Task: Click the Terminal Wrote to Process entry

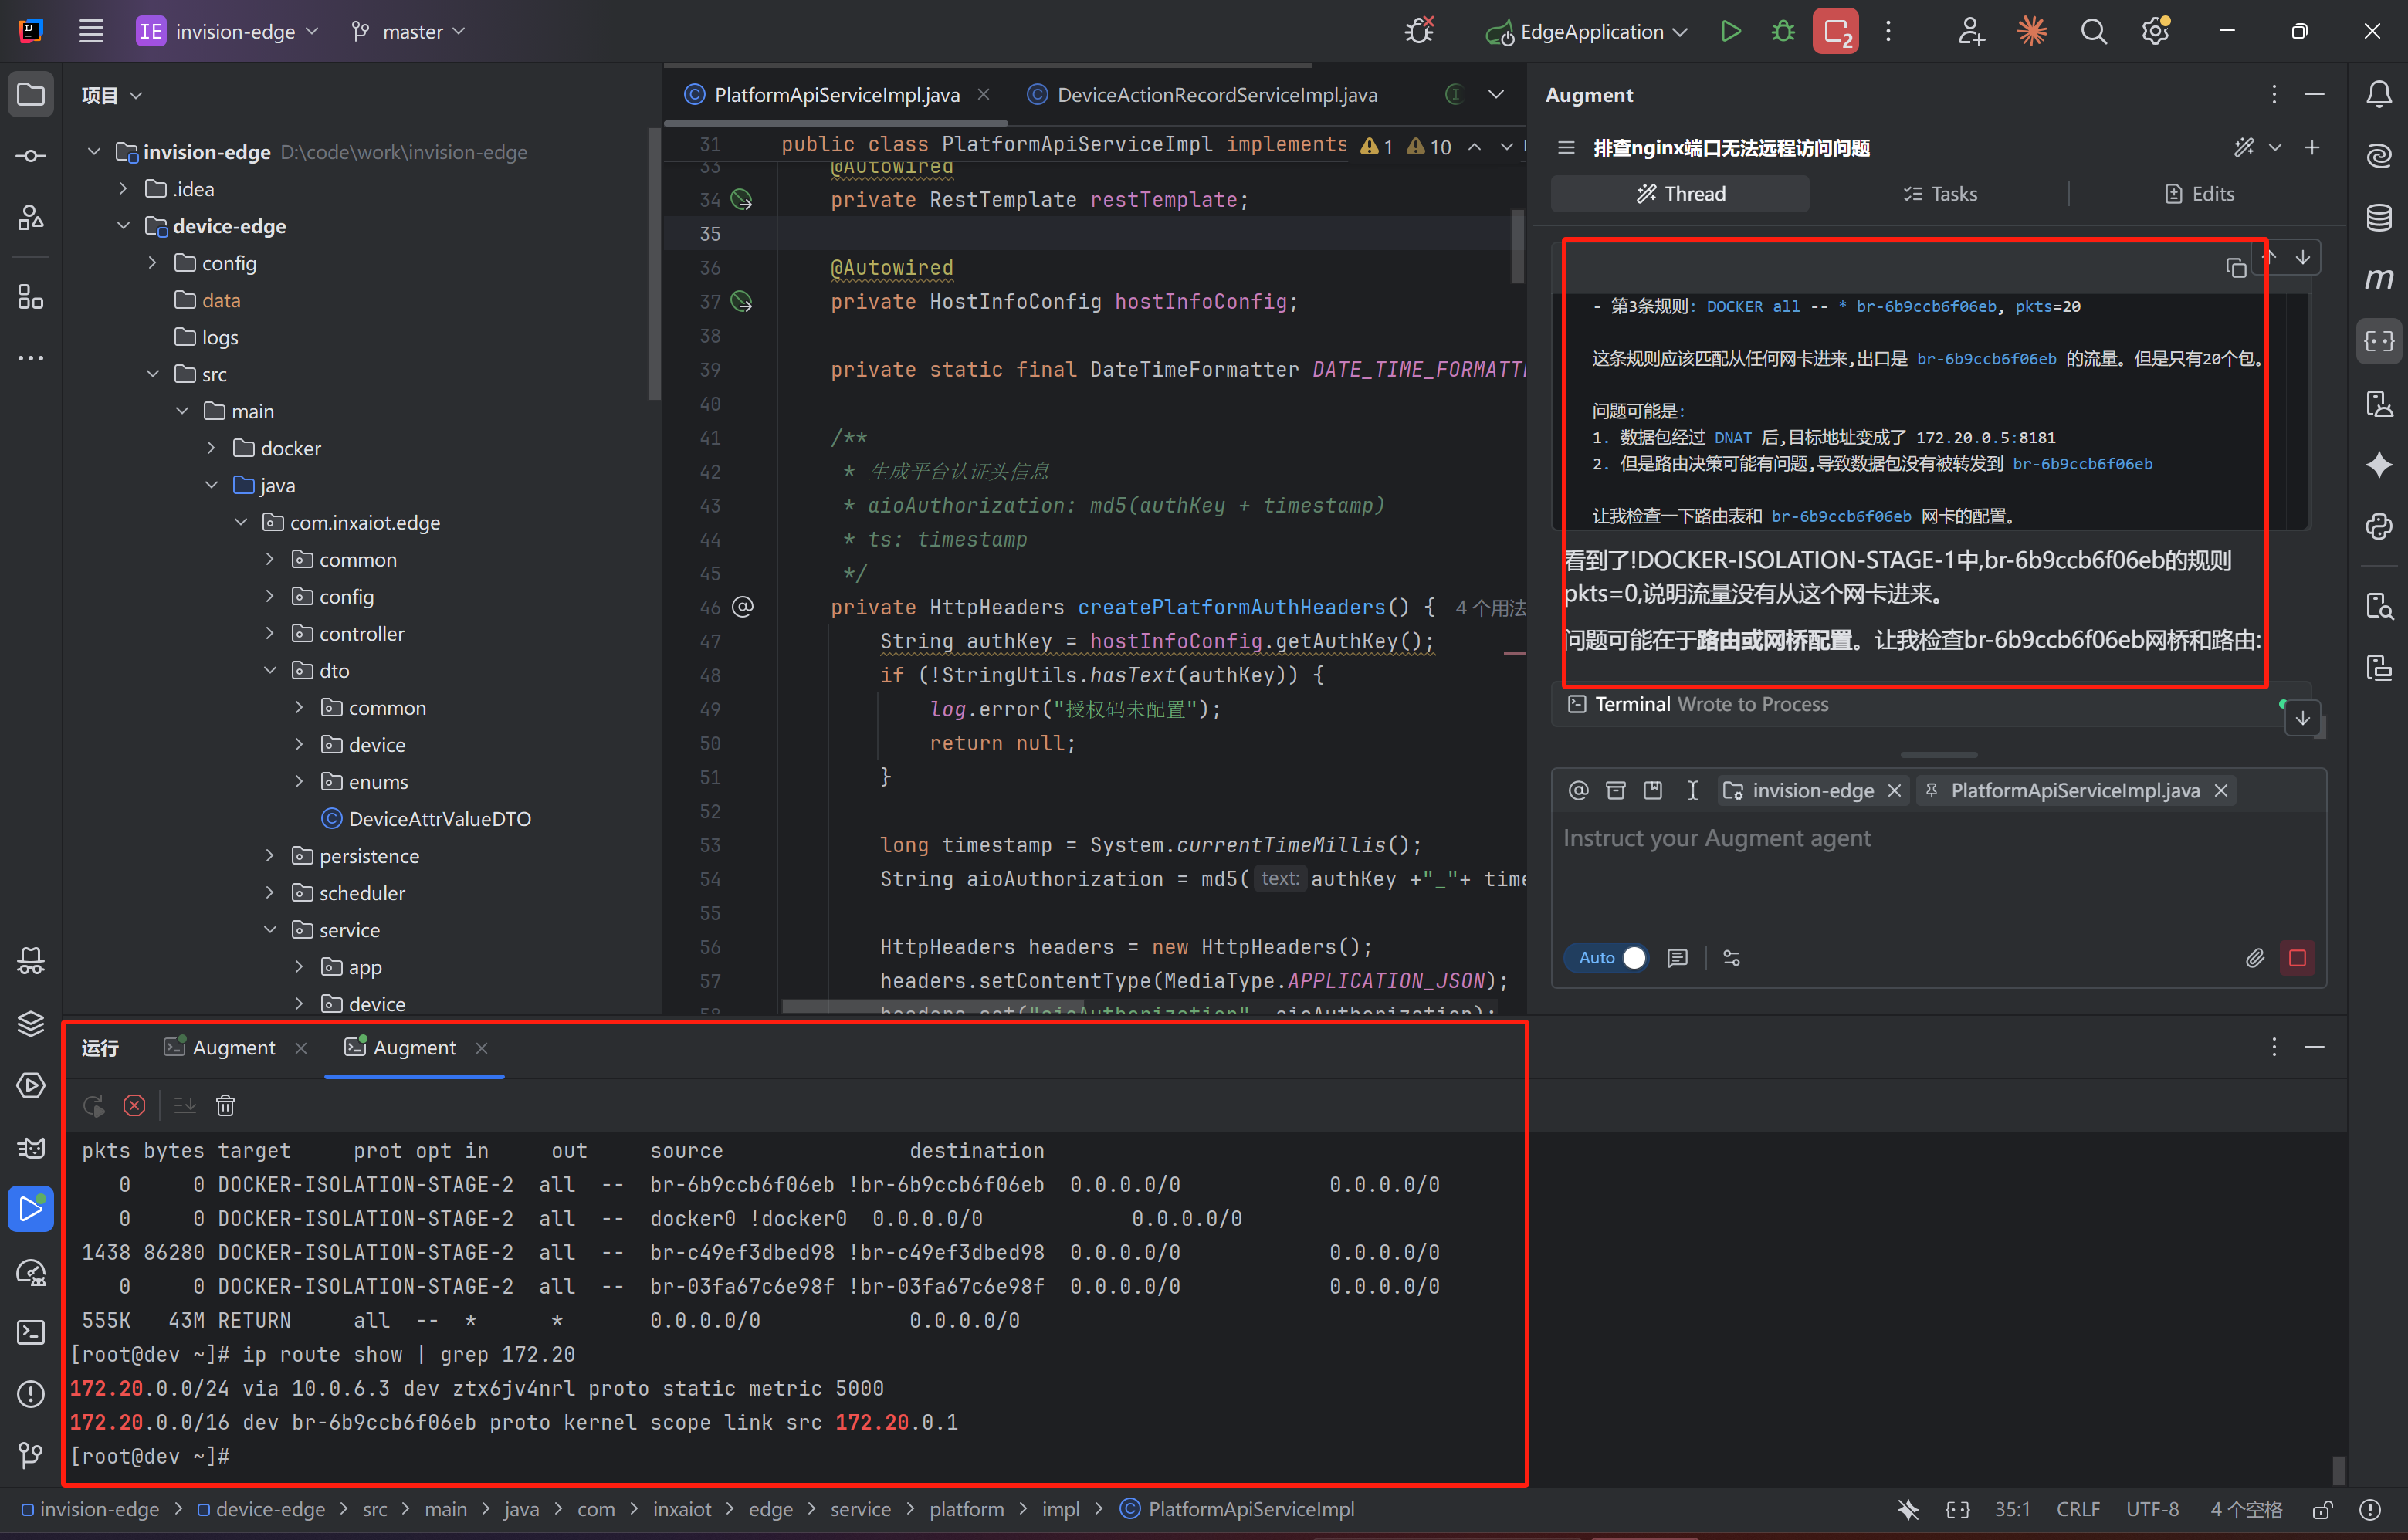Action: (x=1710, y=704)
